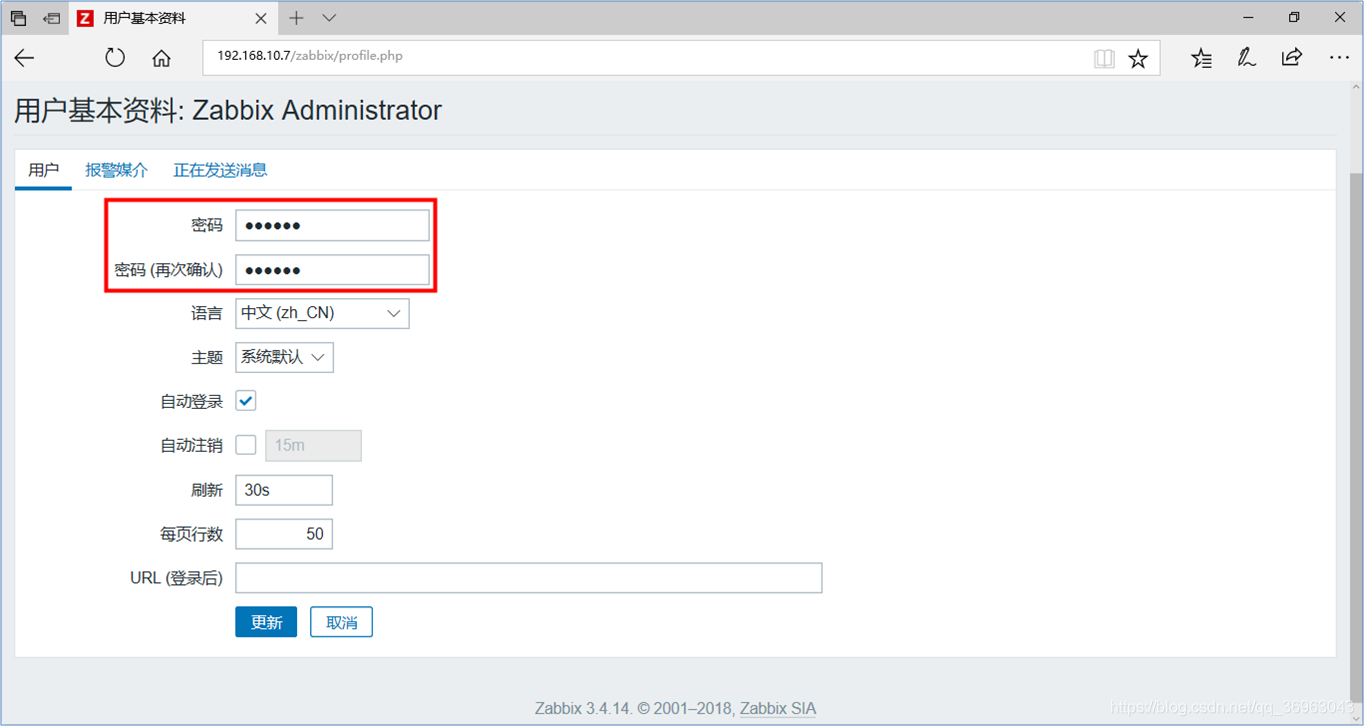
Task: Click the 取消 button
Action: click(341, 622)
